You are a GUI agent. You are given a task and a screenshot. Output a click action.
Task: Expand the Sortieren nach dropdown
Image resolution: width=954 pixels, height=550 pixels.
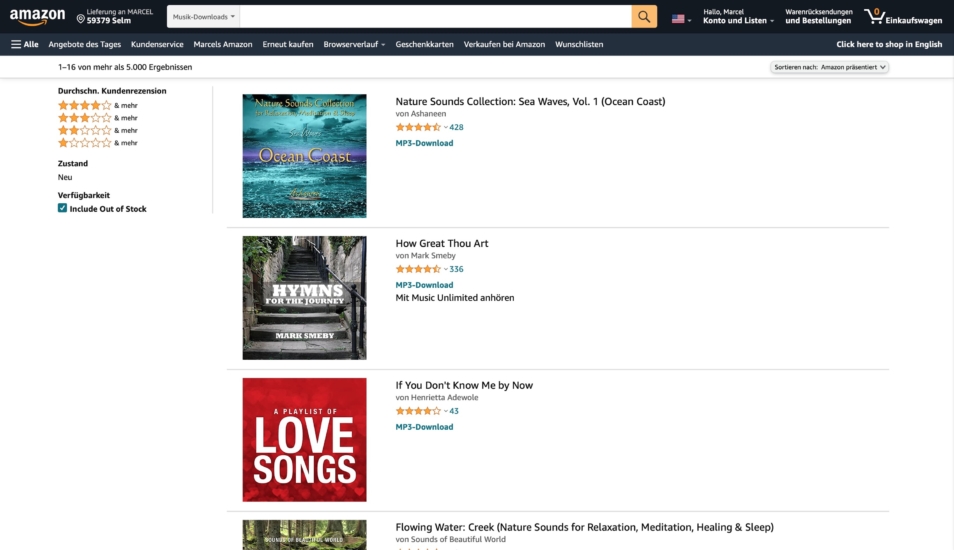(x=829, y=67)
